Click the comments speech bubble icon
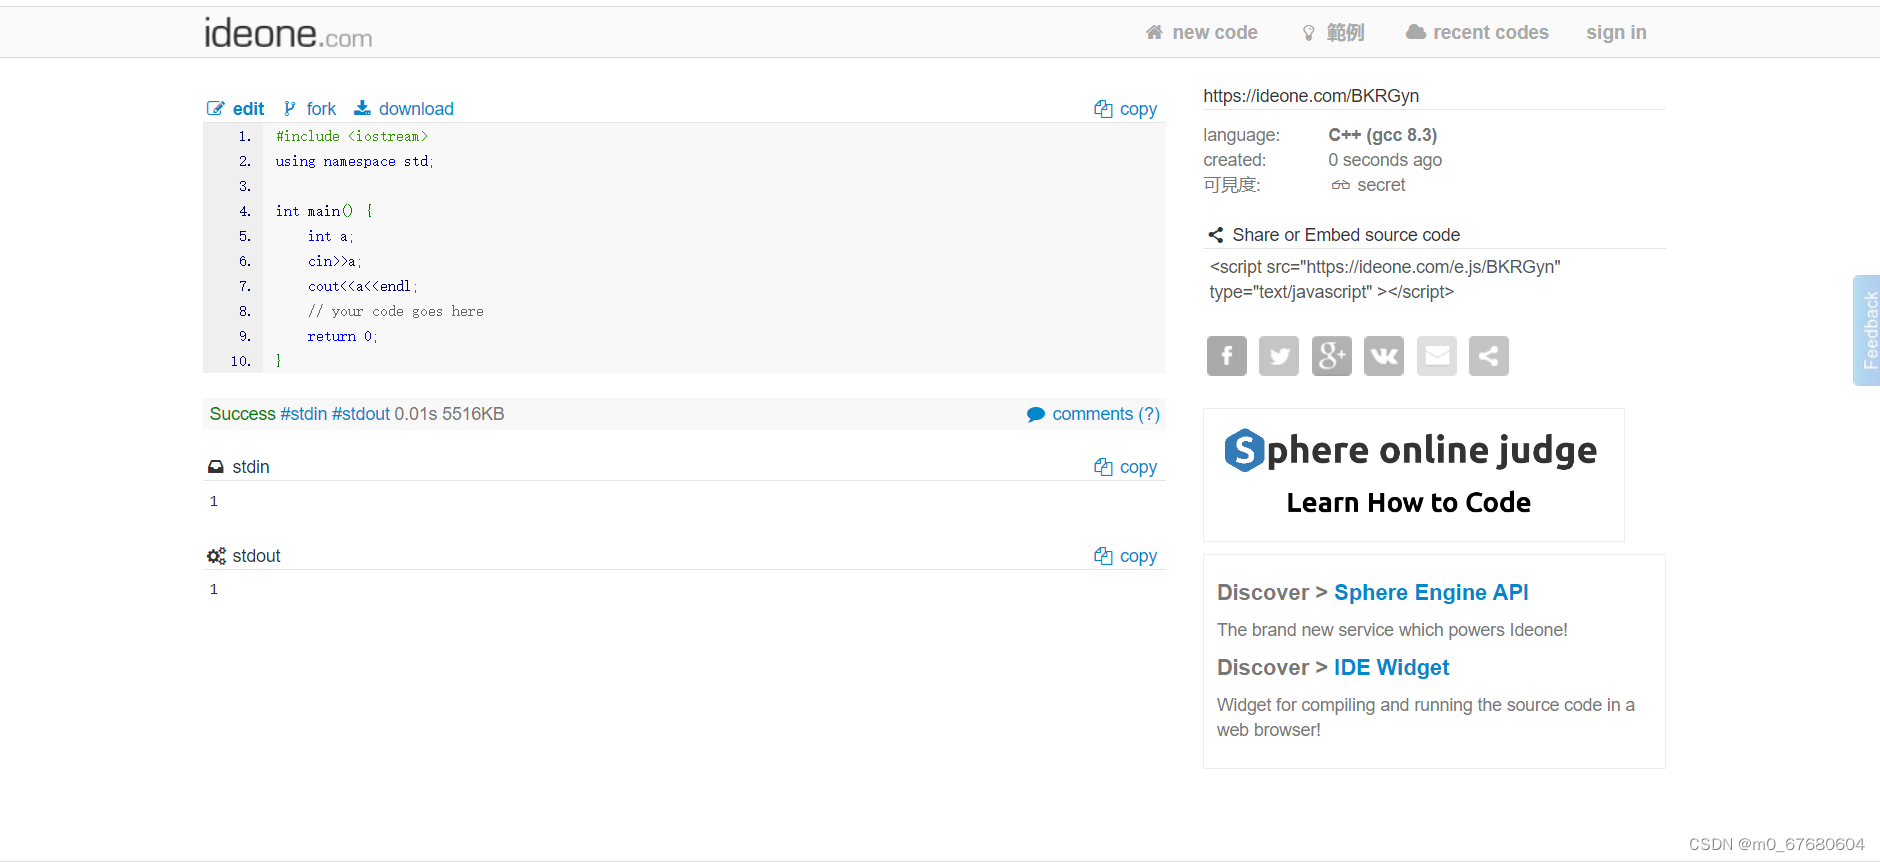Viewport: 1880px width, 862px height. click(x=1036, y=414)
